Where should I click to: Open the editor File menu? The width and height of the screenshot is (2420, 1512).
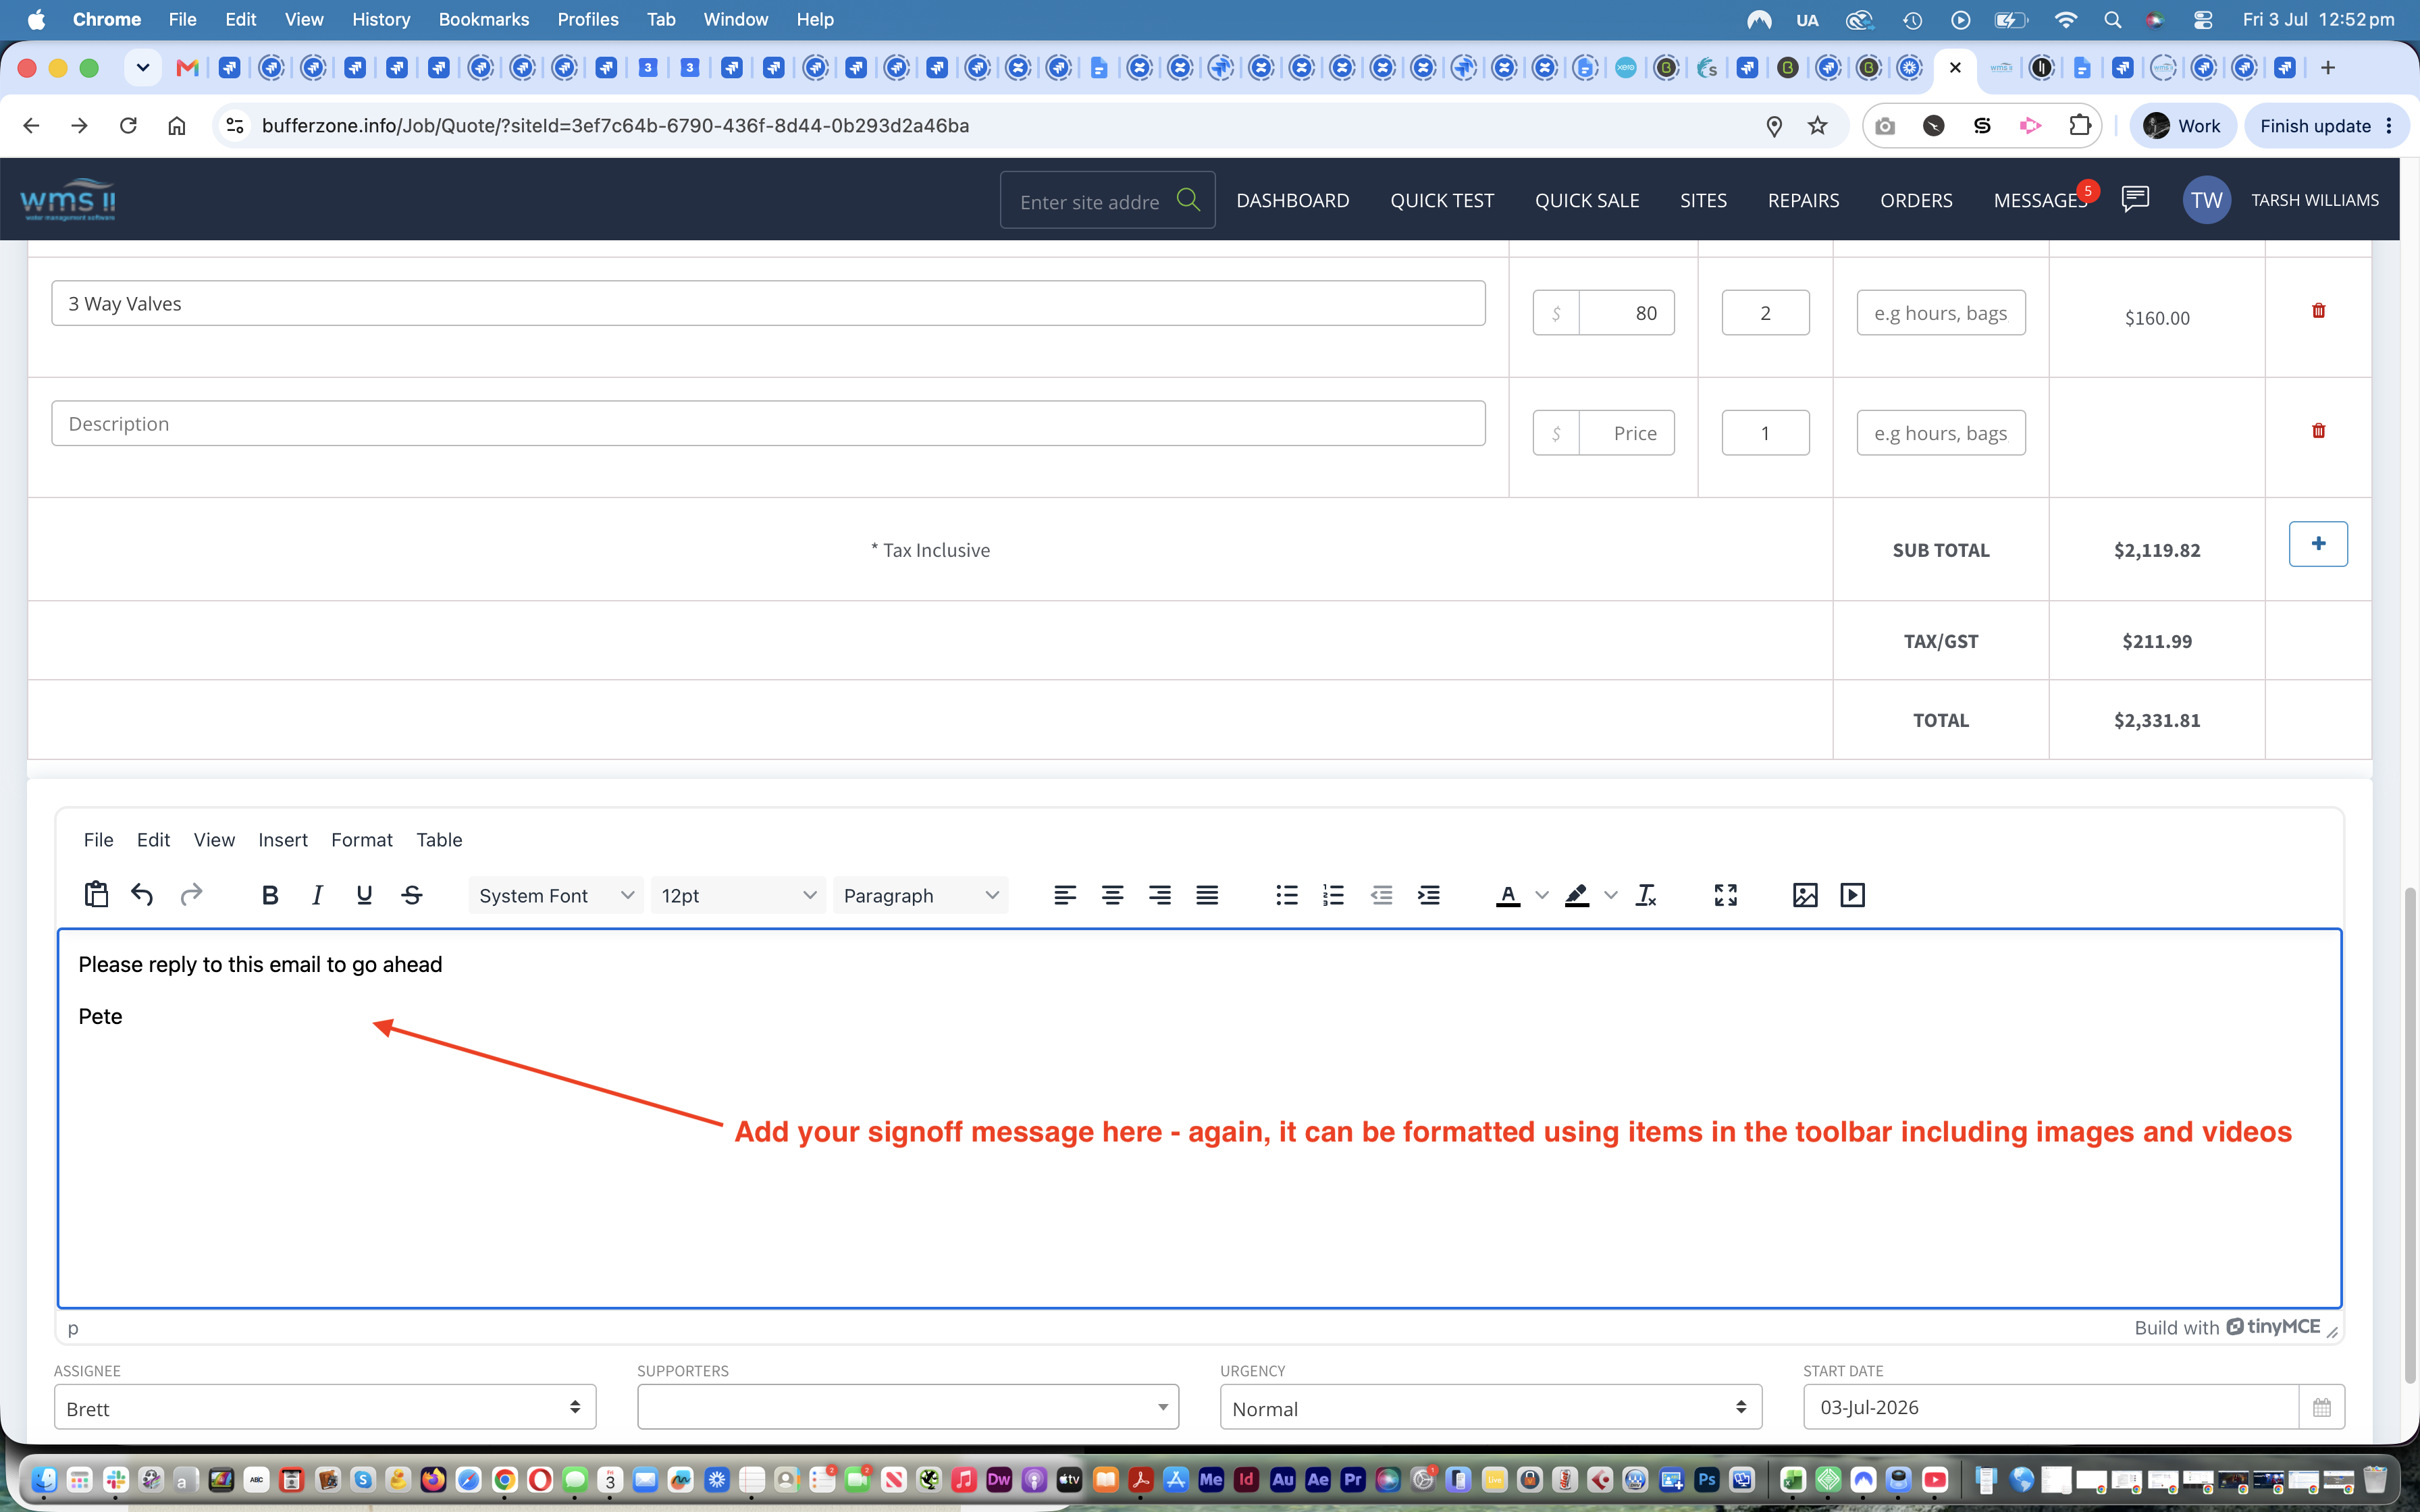point(98,840)
